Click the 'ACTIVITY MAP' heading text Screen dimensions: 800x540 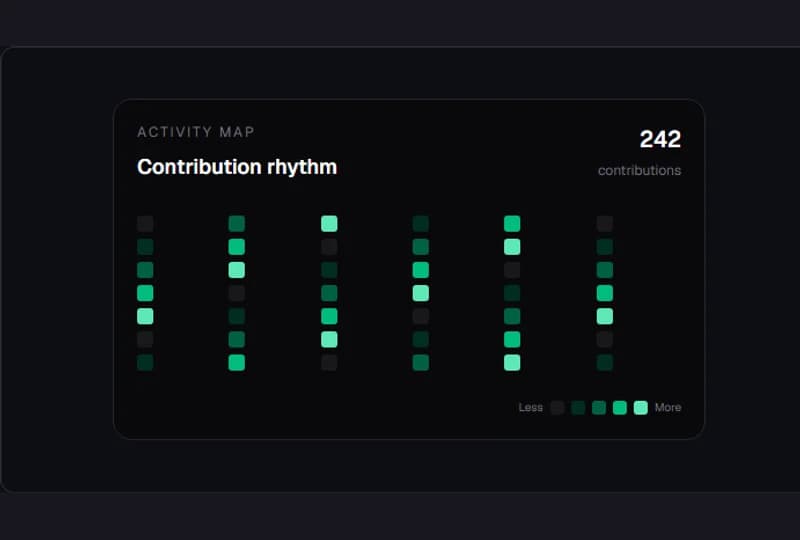point(196,132)
